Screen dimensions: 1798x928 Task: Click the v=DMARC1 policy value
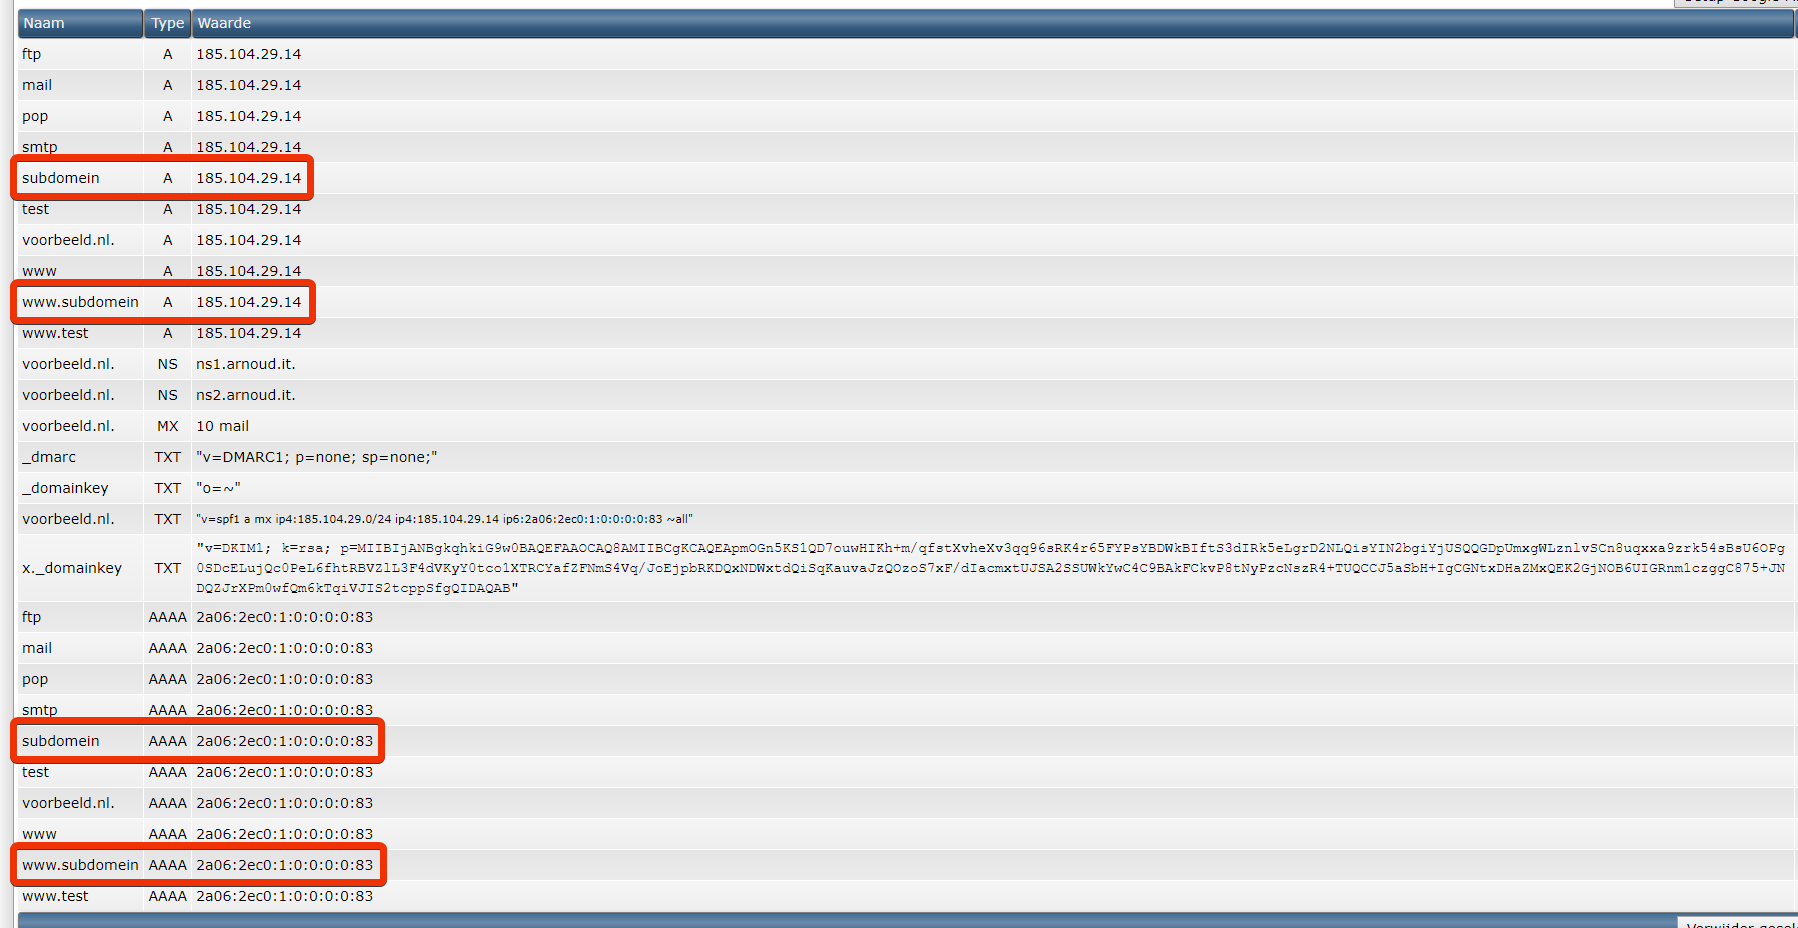tap(316, 457)
